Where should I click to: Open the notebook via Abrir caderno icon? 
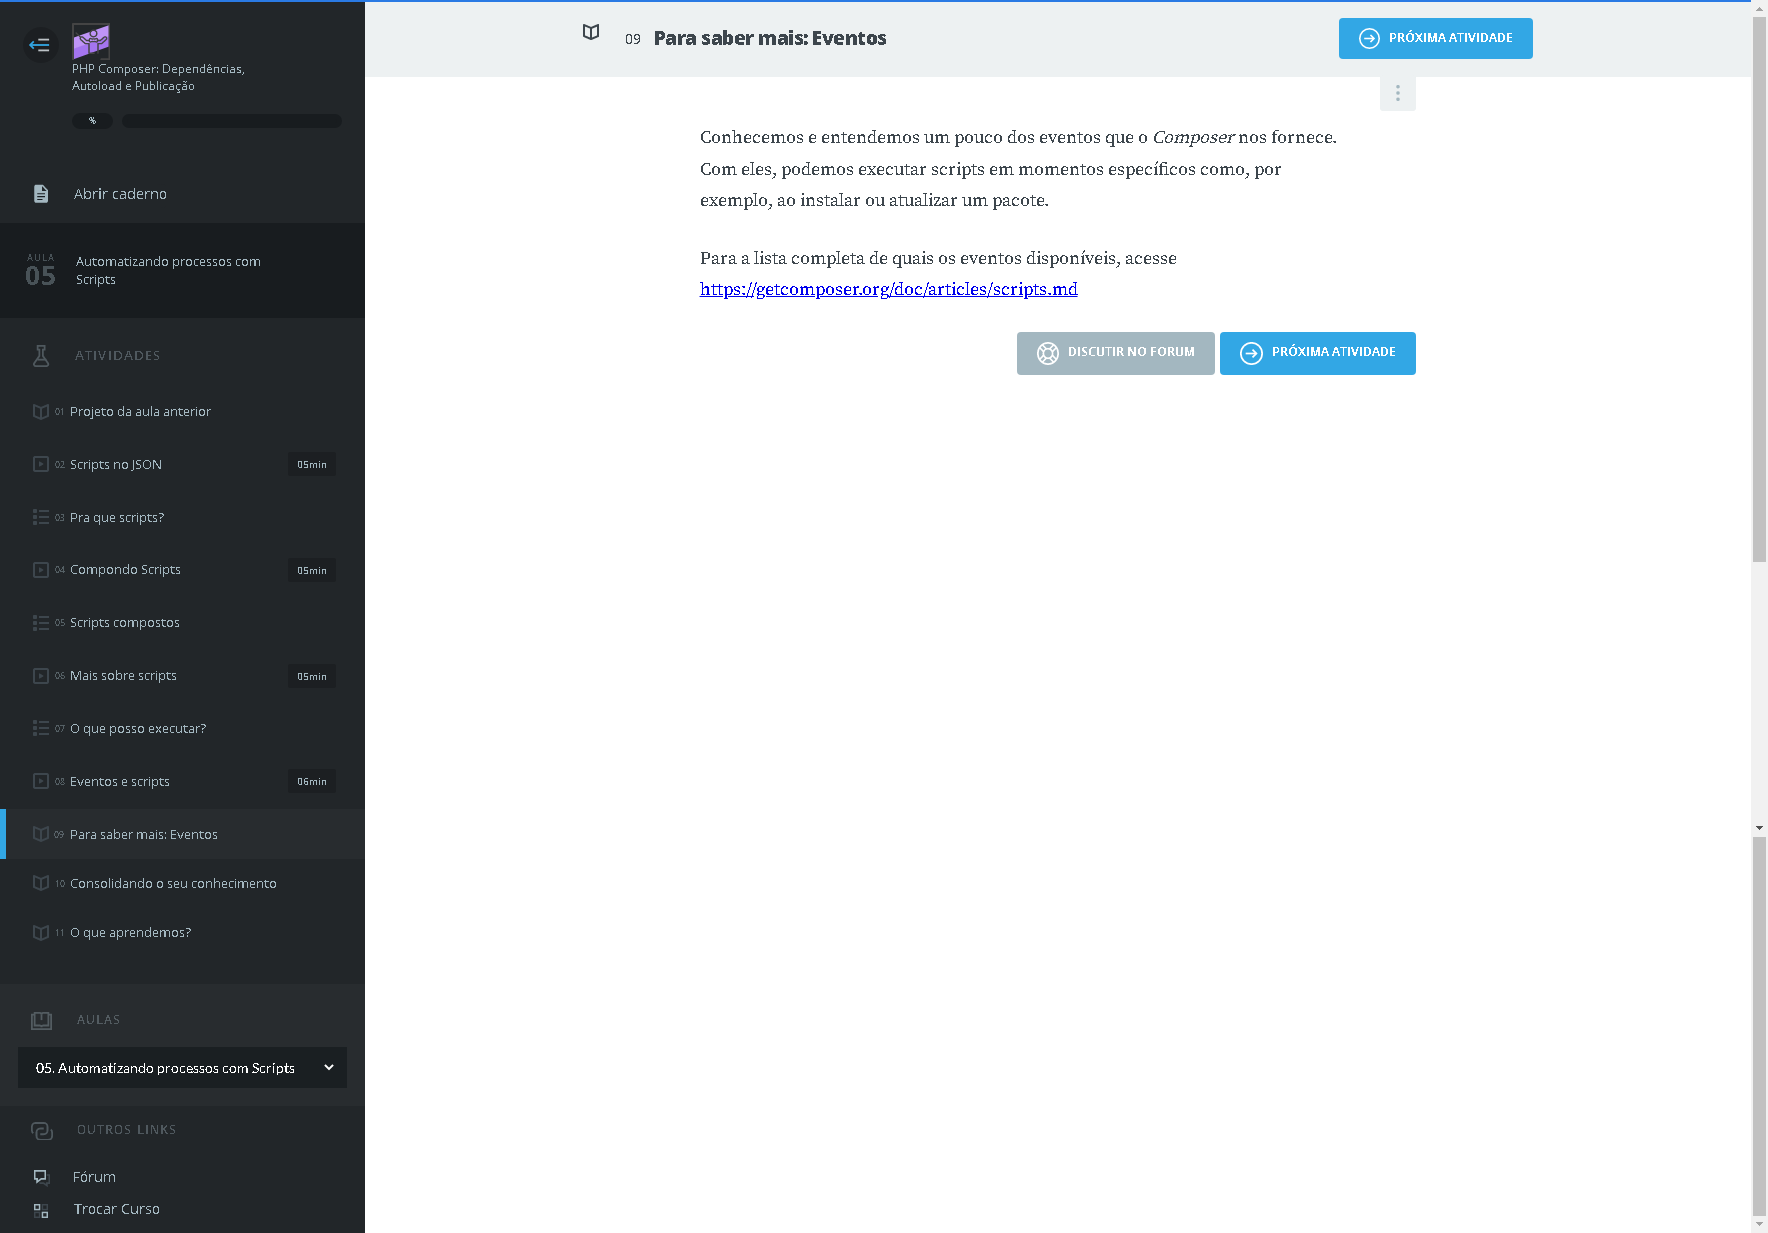[x=41, y=194]
